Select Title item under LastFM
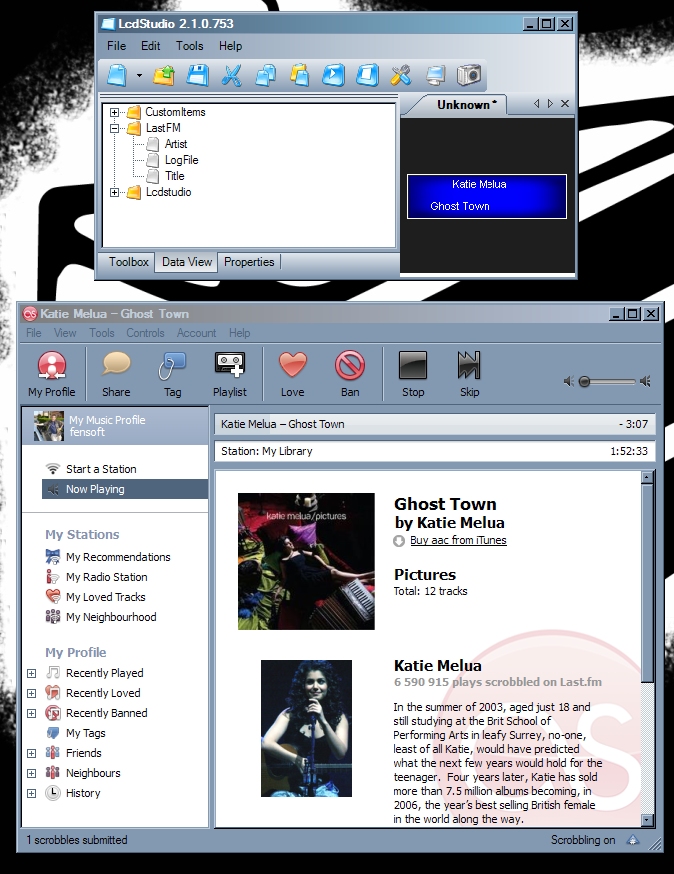This screenshot has height=874, width=674. (174, 176)
